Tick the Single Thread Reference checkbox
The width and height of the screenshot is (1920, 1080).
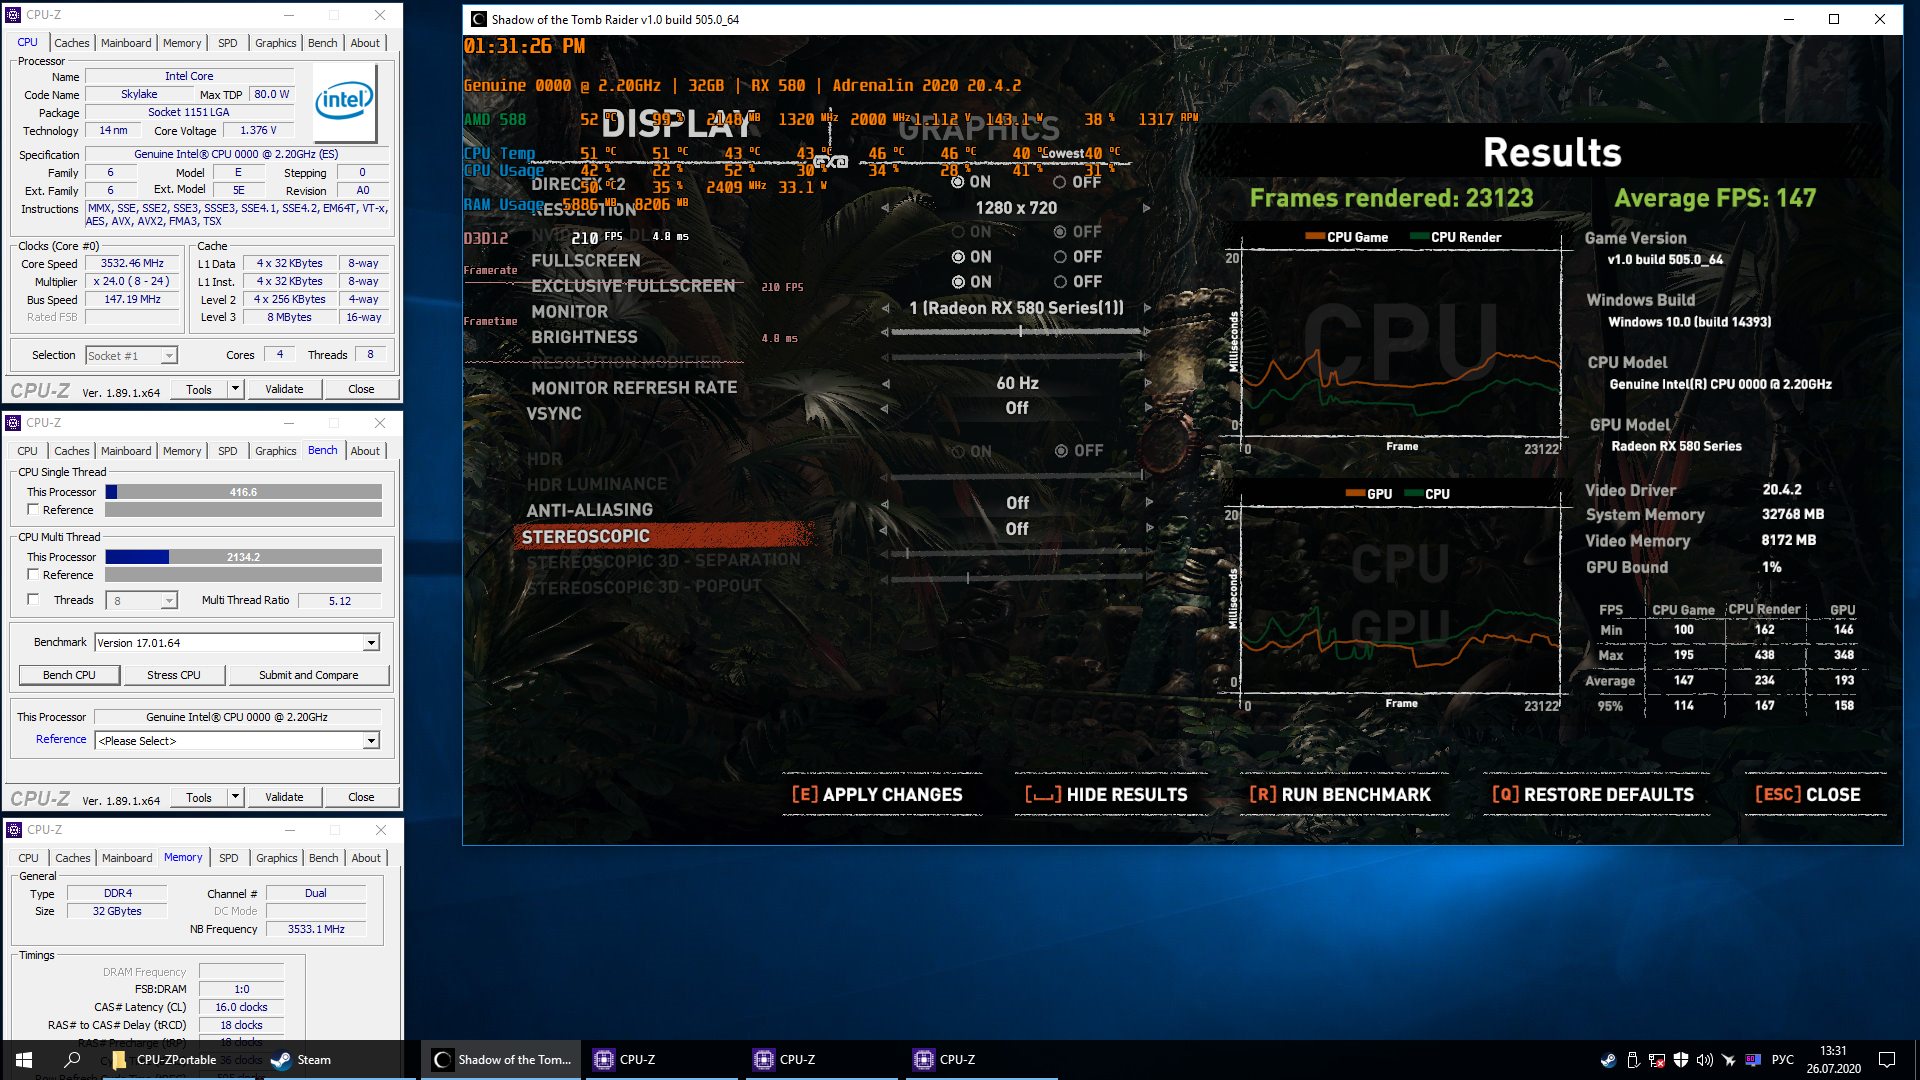(x=33, y=510)
